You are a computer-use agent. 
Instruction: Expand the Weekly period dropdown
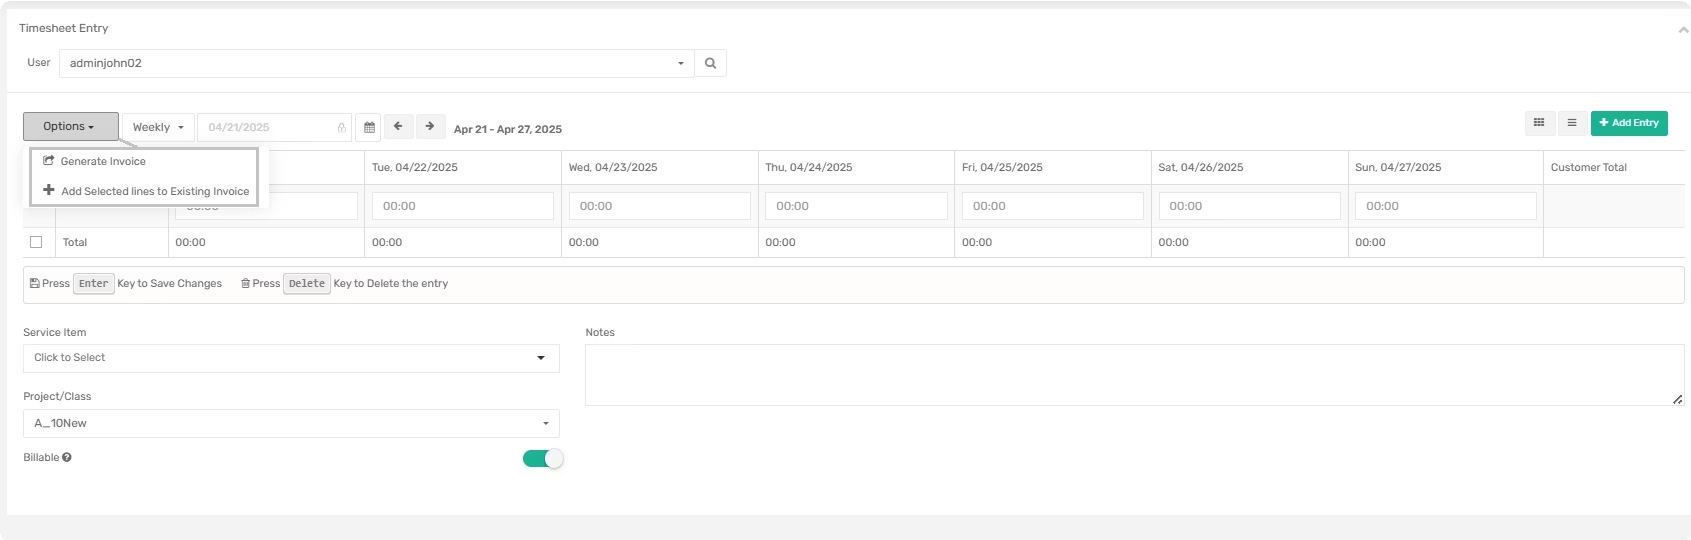[x=158, y=127]
